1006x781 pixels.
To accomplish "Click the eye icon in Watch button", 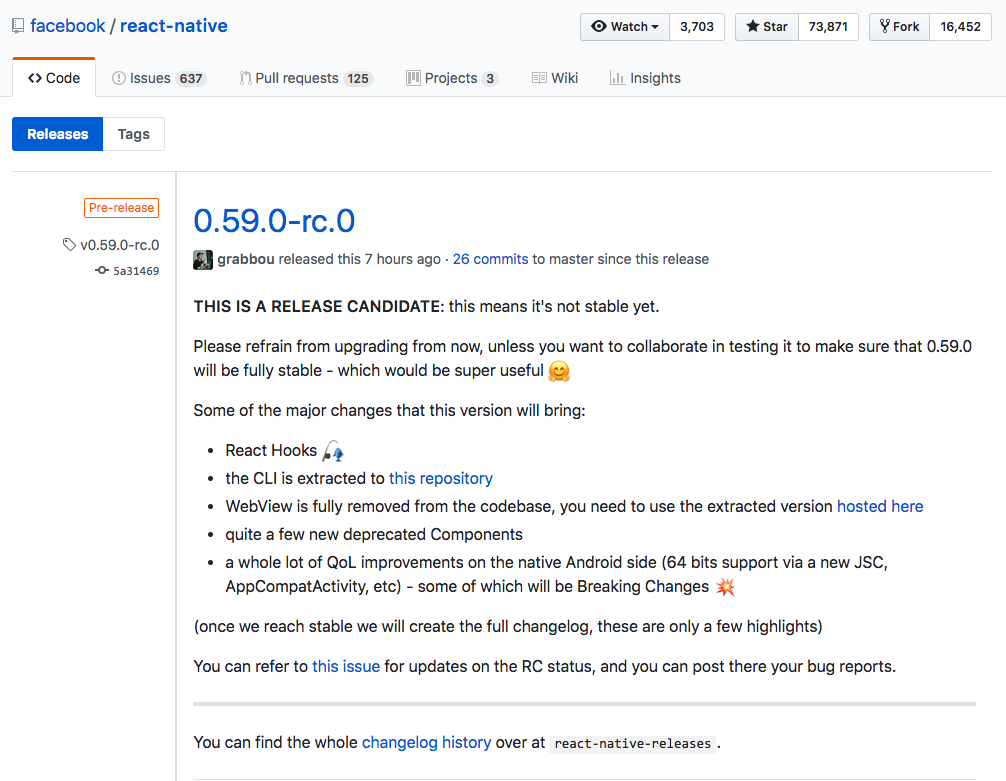I will [599, 26].
